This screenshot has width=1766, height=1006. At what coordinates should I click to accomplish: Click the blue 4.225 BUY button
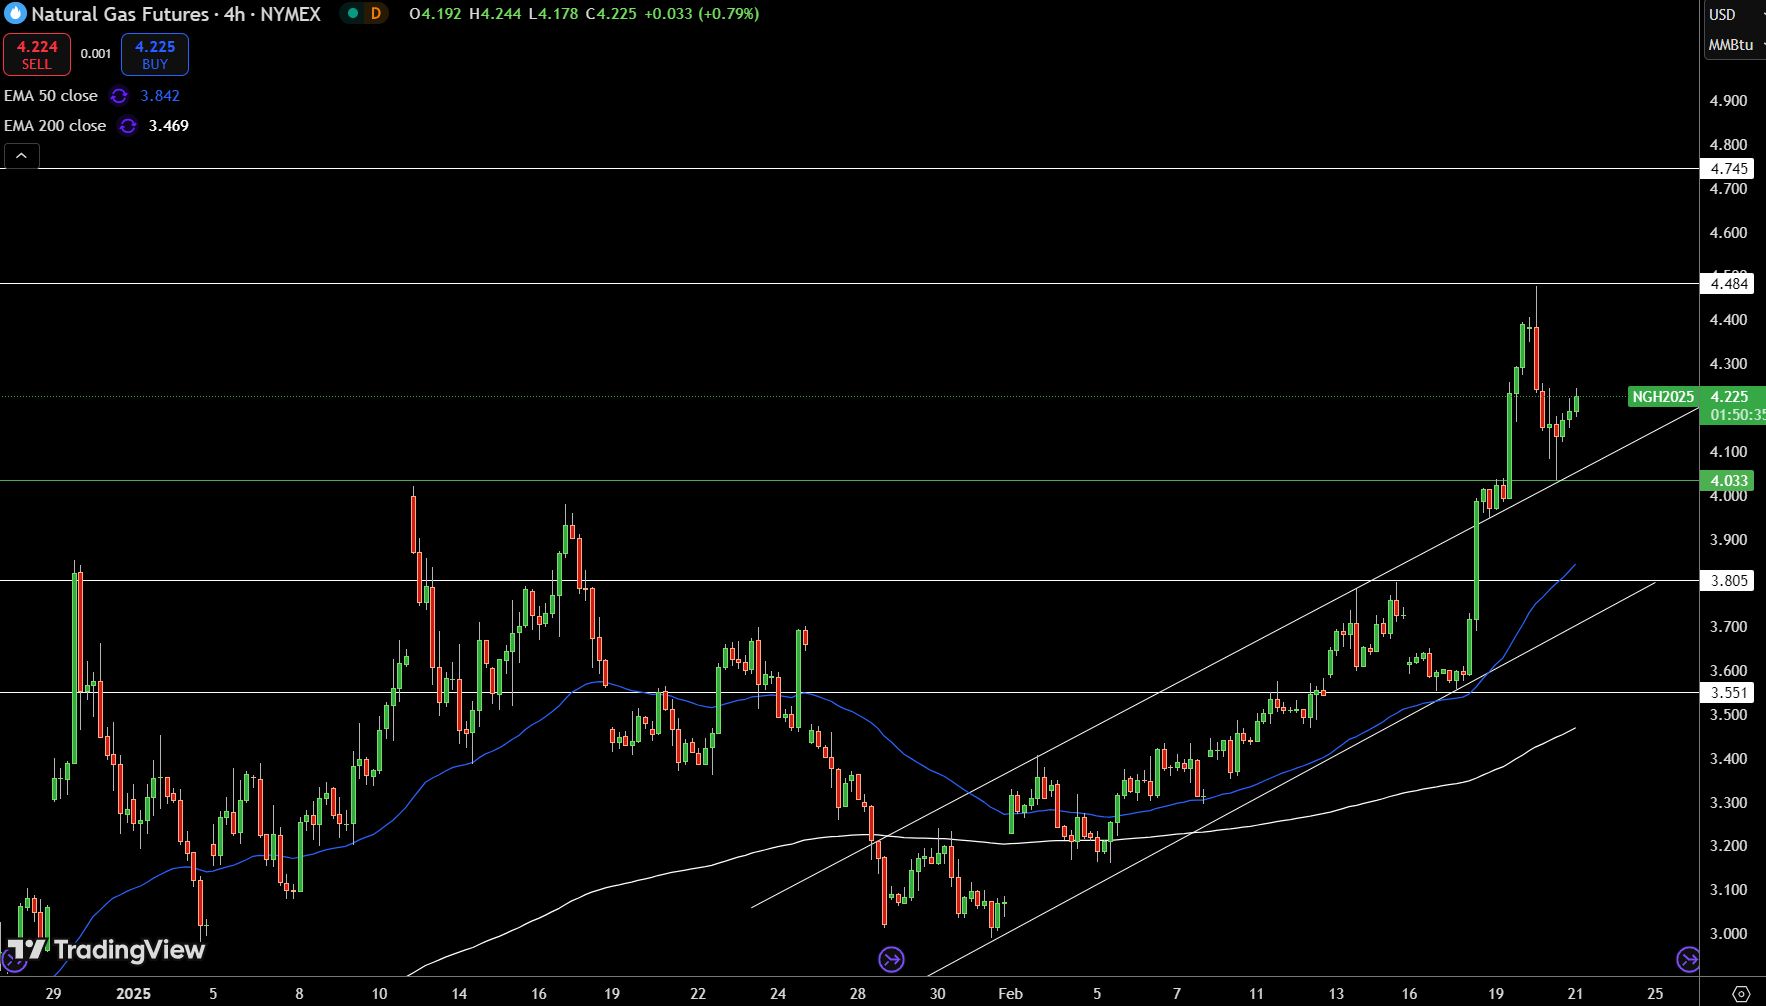155,55
